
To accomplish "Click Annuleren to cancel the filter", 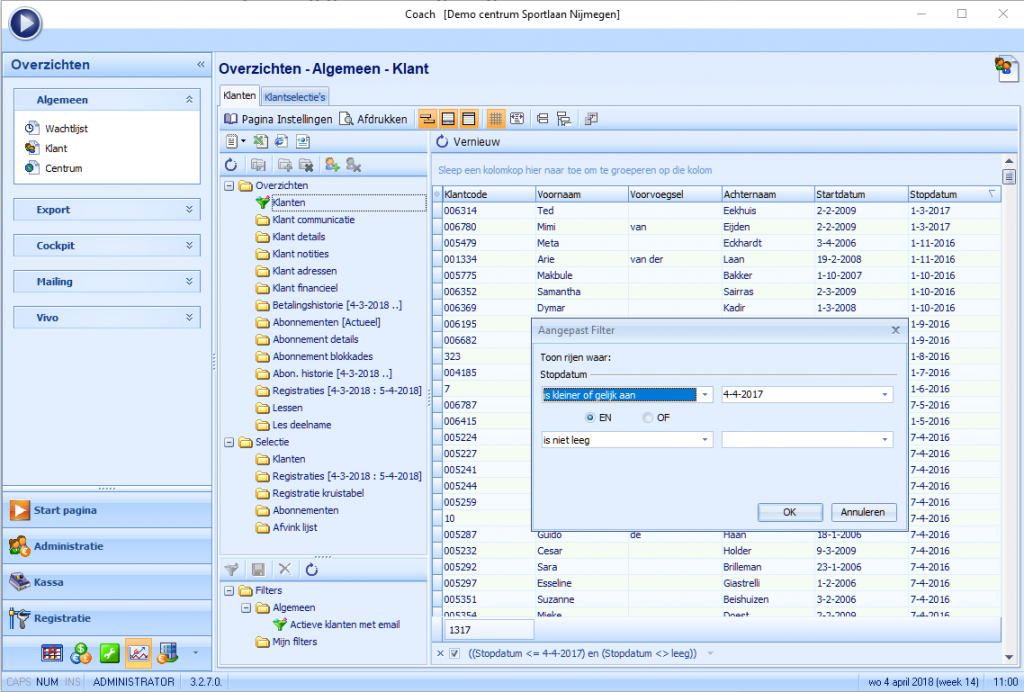I will (863, 512).
